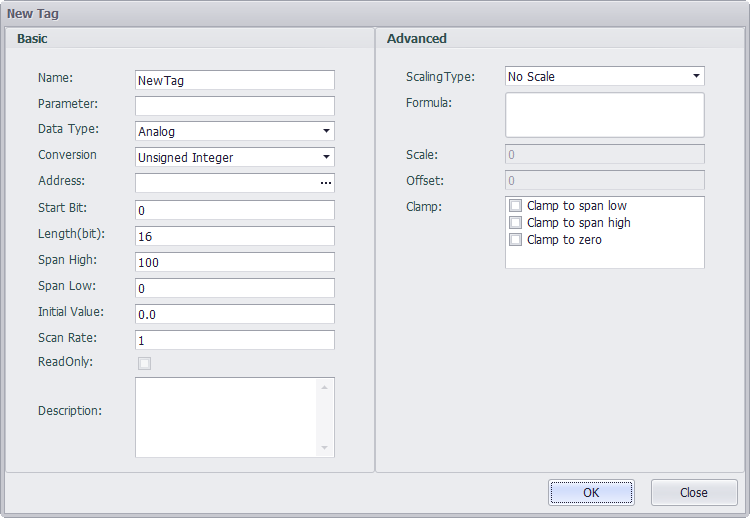Click the Length(bit) input box
This screenshot has width=750, height=518.
click(x=234, y=236)
